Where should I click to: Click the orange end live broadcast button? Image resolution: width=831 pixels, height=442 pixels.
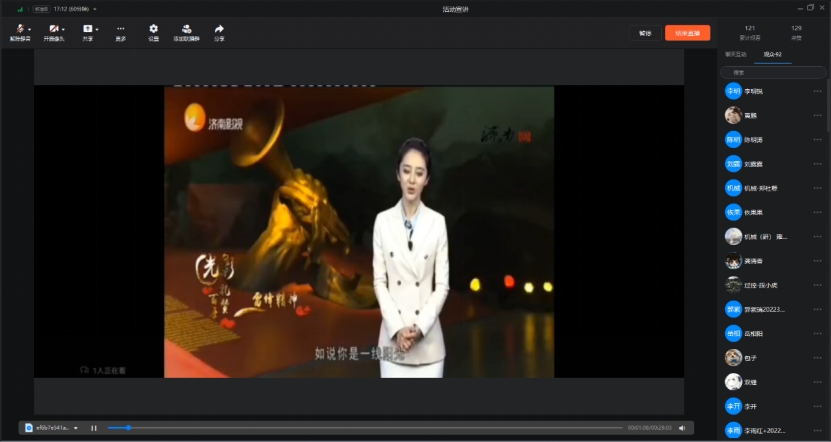[x=687, y=33]
